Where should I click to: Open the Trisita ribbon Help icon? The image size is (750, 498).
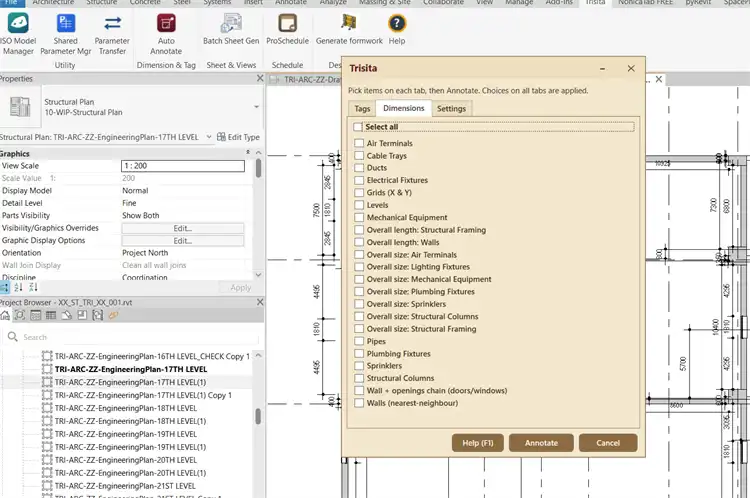[x=397, y=30]
